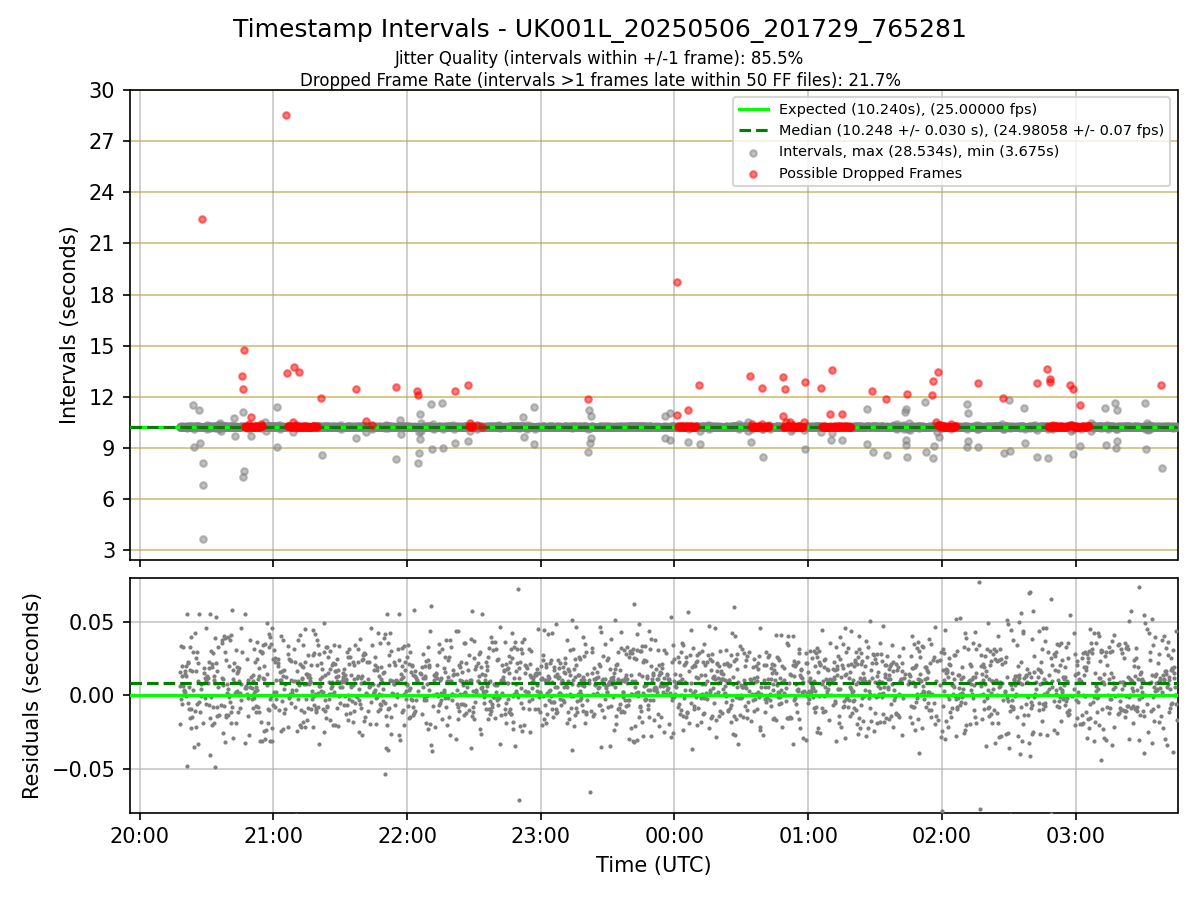Click the chart title "Timestamp Intervals - UK001L_20250506_201729_765281"

pos(600,29)
